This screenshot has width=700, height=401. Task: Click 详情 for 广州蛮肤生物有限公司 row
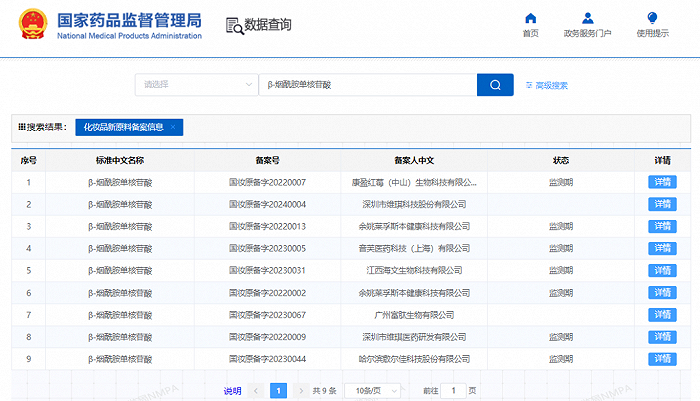(662, 315)
